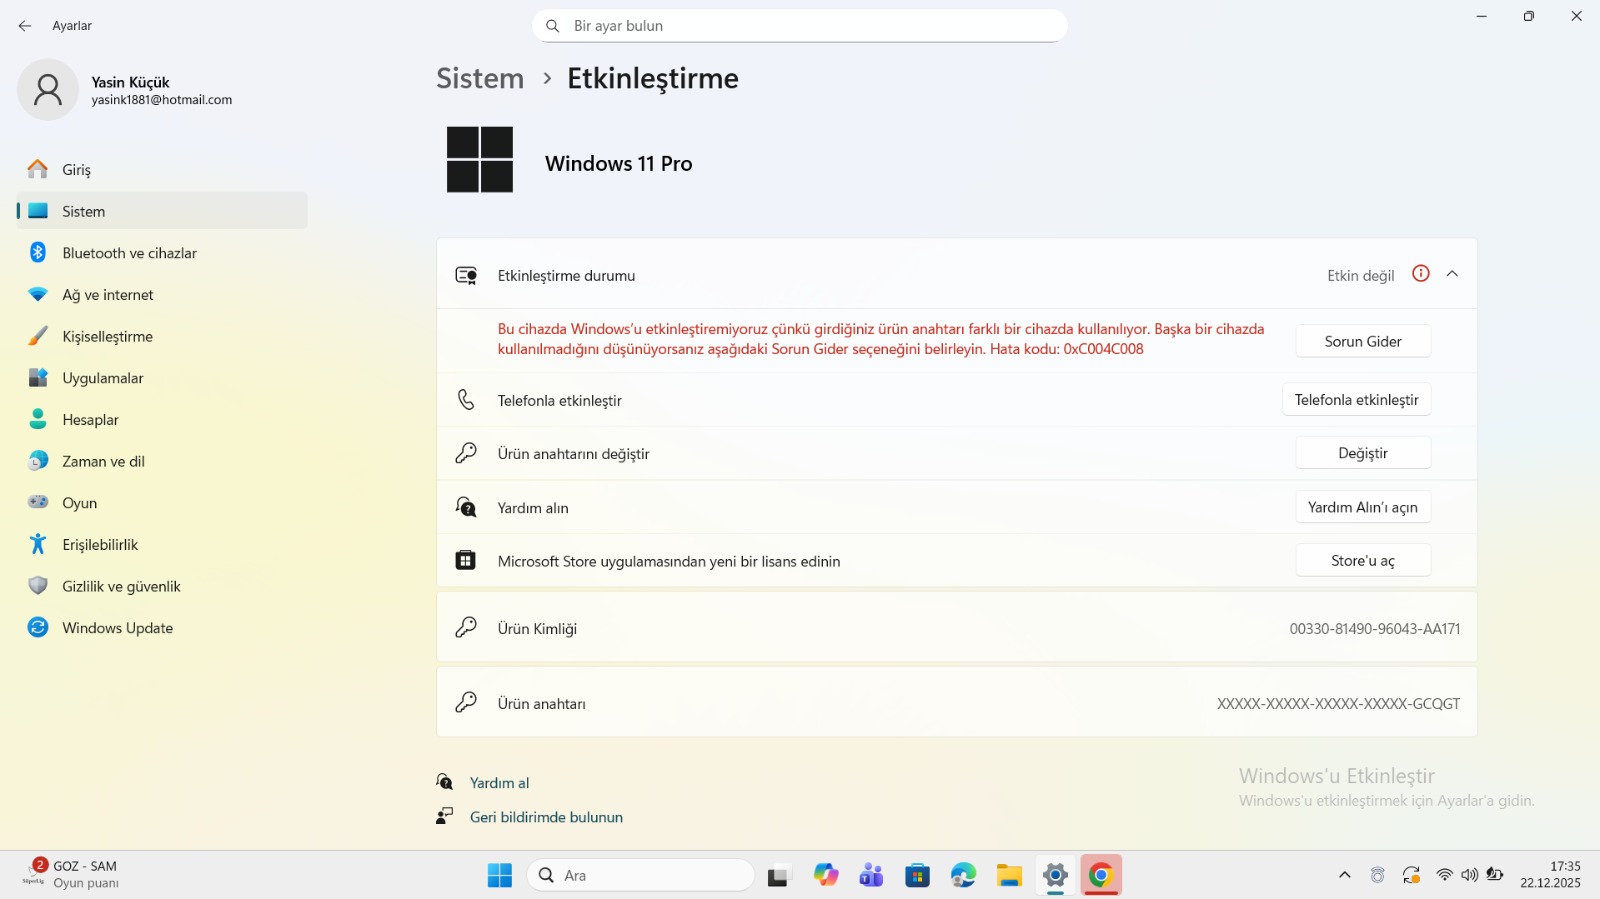Open Task View from the taskbar

tap(779, 875)
